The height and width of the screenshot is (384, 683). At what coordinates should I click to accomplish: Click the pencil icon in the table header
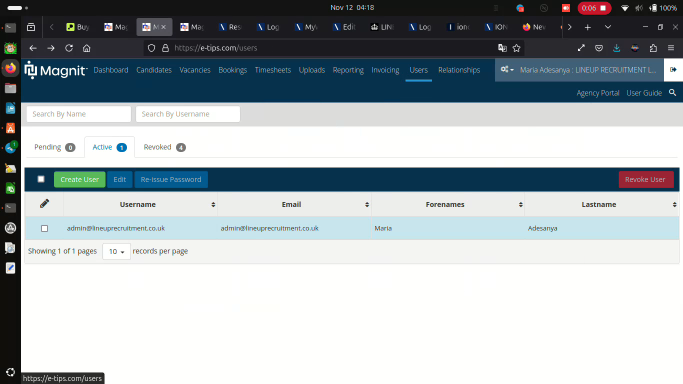pyautogui.click(x=44, y=204)
